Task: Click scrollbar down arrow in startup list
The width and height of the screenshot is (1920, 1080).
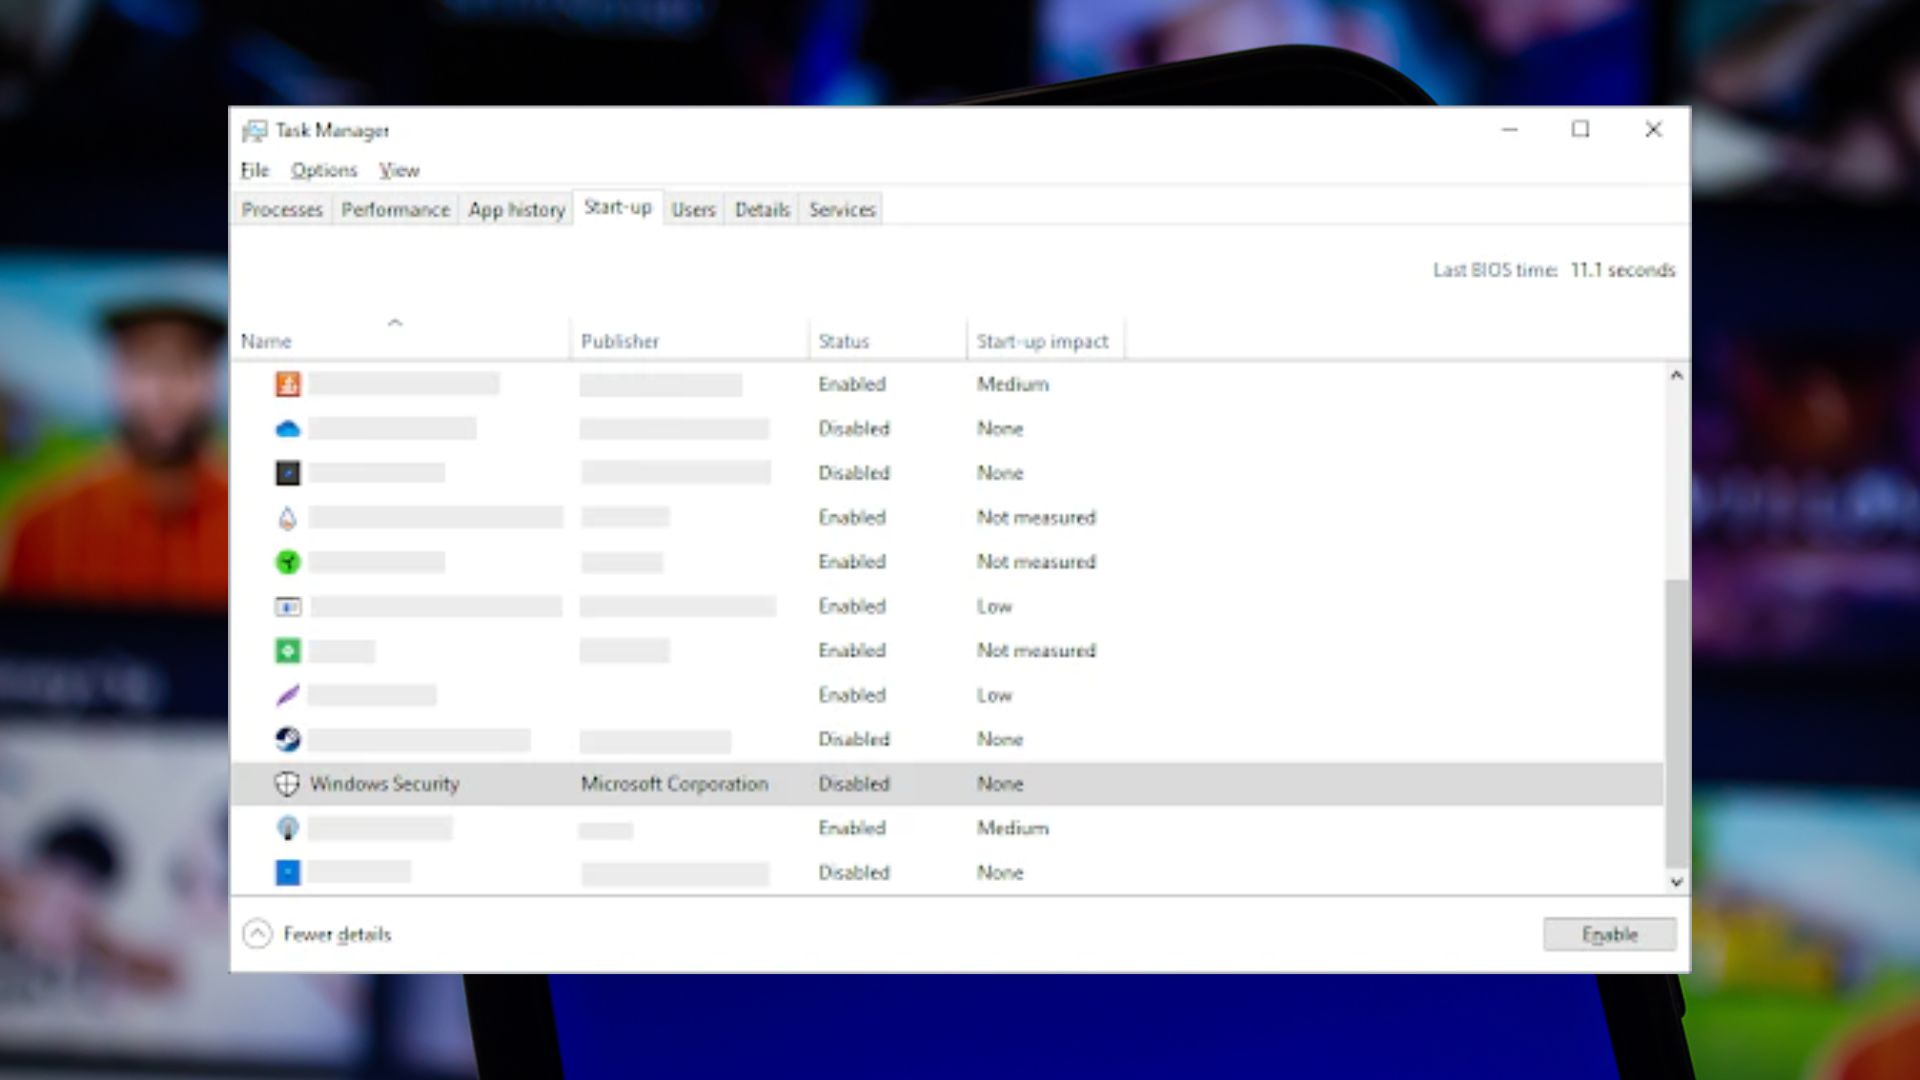Action: click(x=1676, y=882)
